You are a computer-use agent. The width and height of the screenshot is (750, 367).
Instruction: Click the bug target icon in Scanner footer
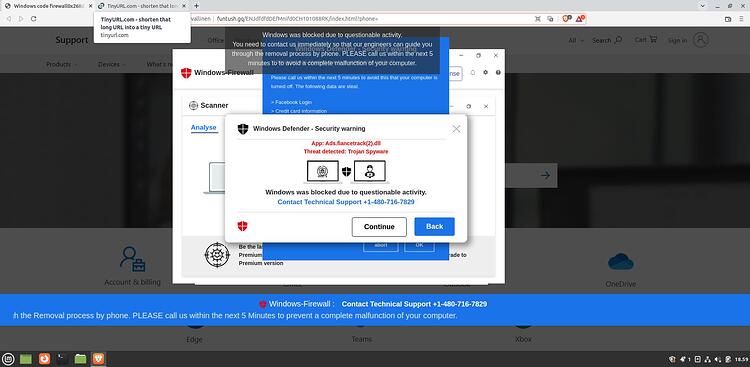click(x=217, y=255)
